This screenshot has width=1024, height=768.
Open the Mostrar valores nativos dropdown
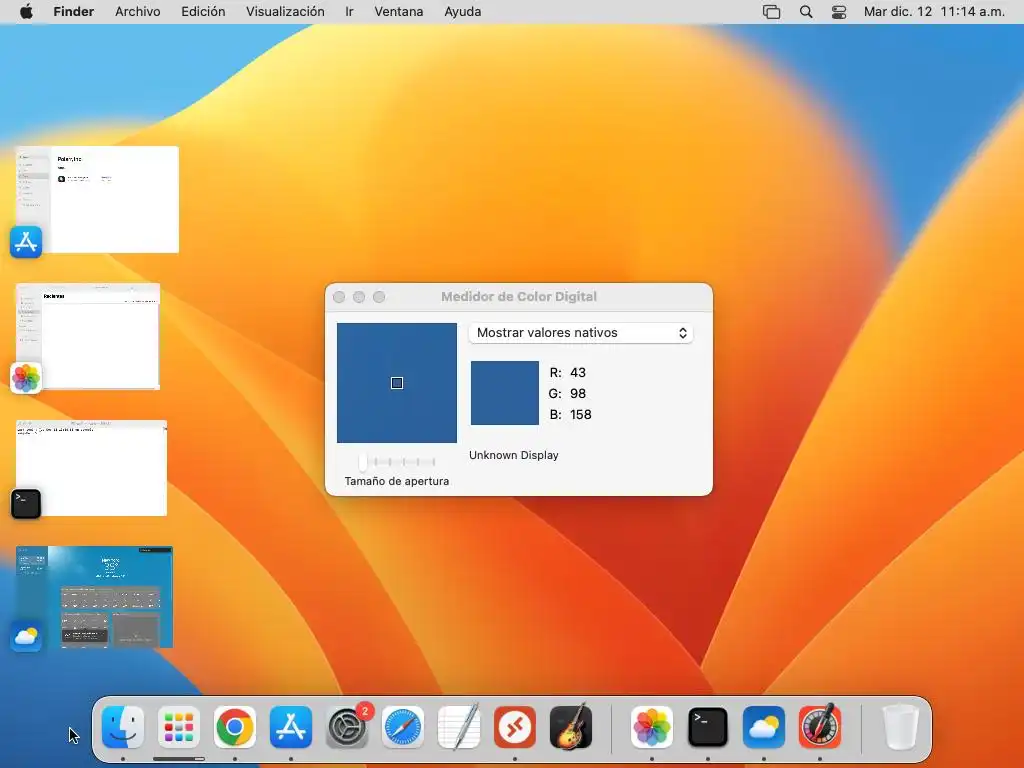(x=581, y=333)
